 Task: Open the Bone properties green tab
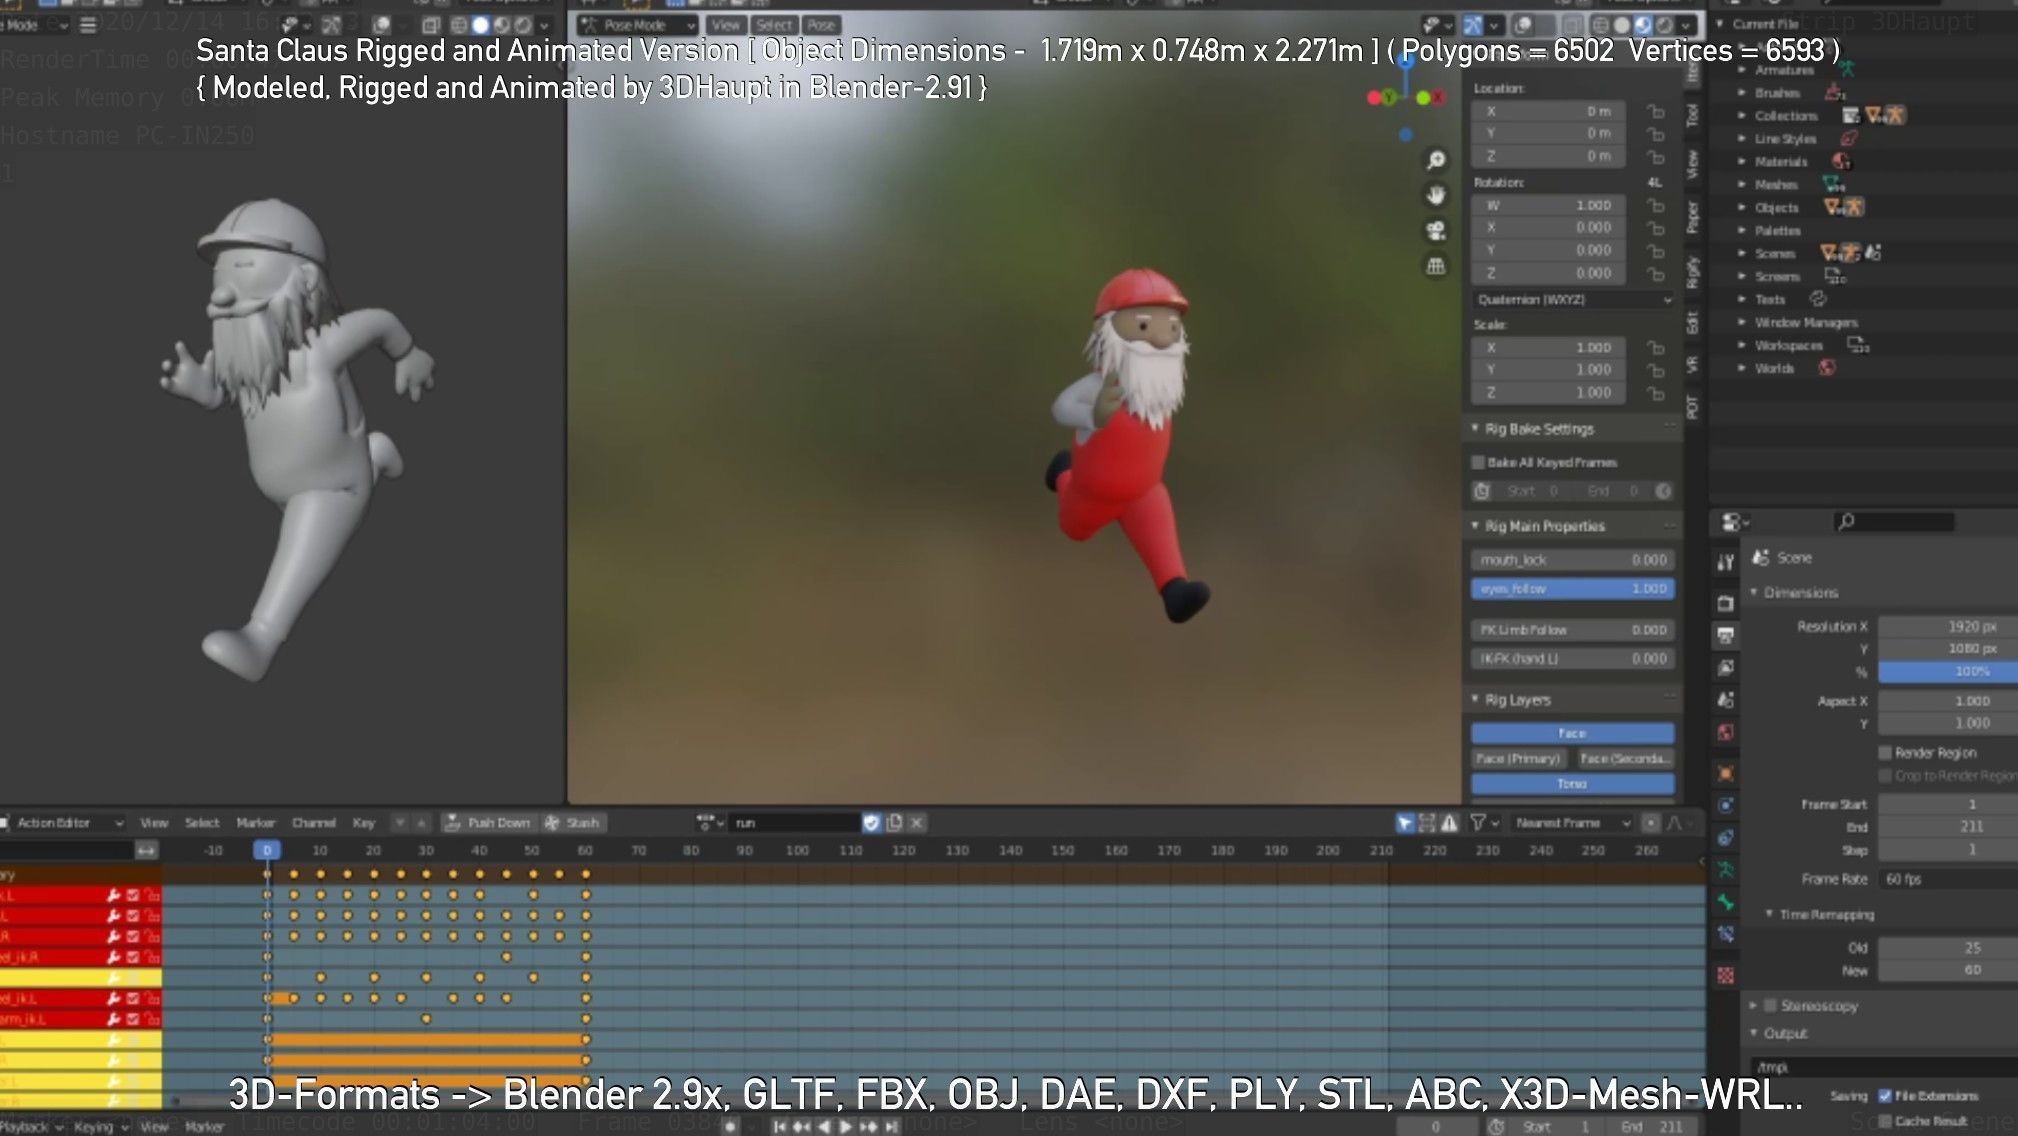1725,902
